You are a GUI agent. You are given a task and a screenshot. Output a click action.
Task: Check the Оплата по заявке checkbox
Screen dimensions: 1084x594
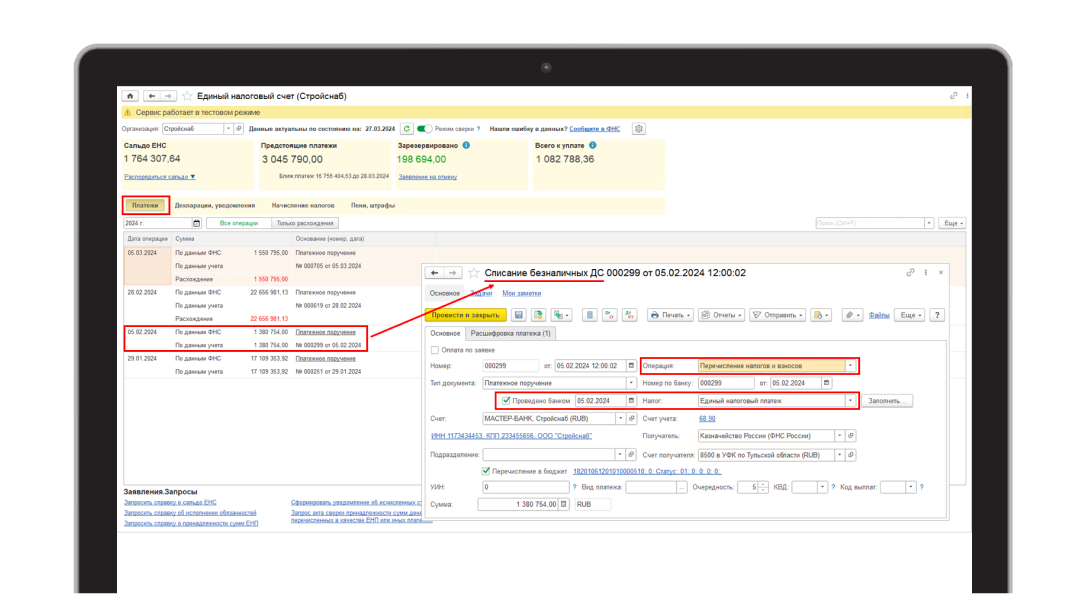pyautogui.click(x=434, y=350)
